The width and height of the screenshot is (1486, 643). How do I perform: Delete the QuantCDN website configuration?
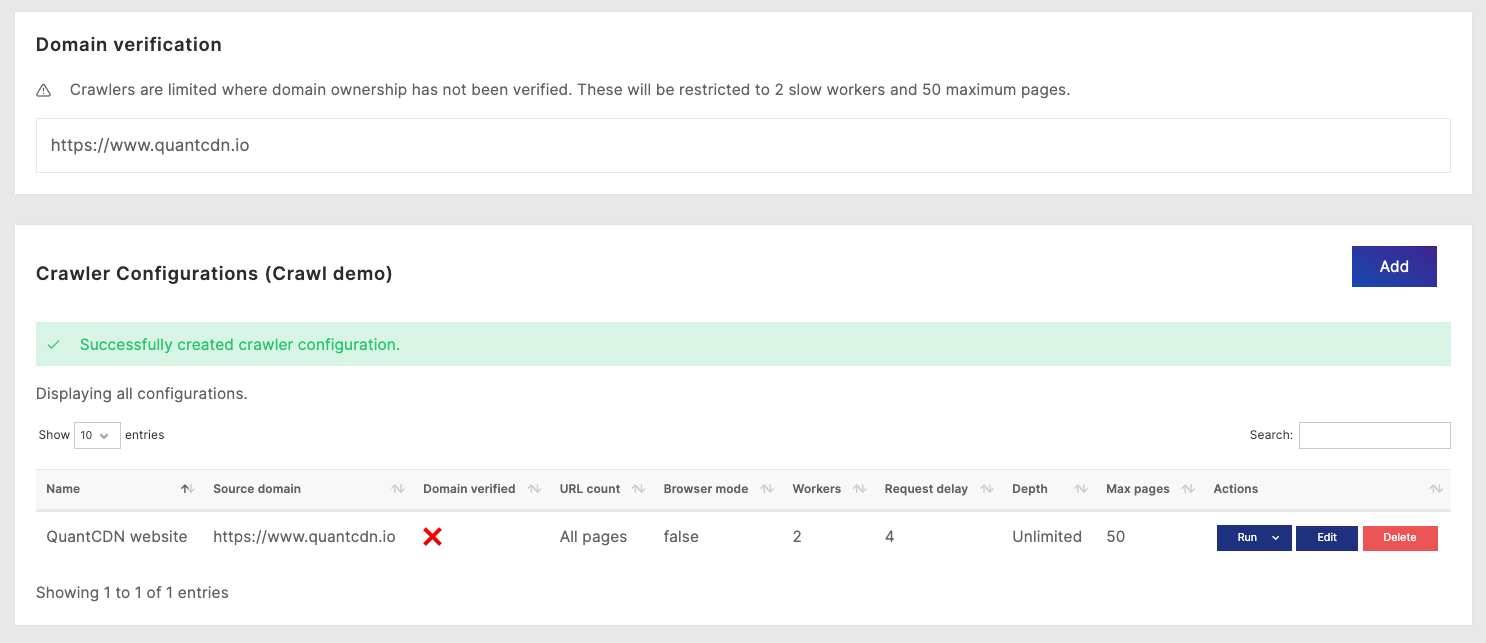pos(1400,538)
